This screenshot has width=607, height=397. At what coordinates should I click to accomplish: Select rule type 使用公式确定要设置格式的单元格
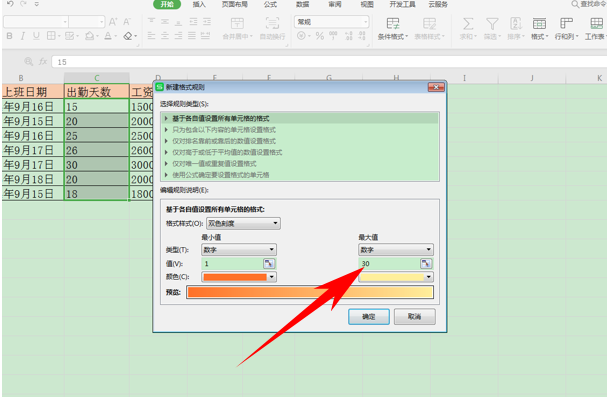click(300, 175)
